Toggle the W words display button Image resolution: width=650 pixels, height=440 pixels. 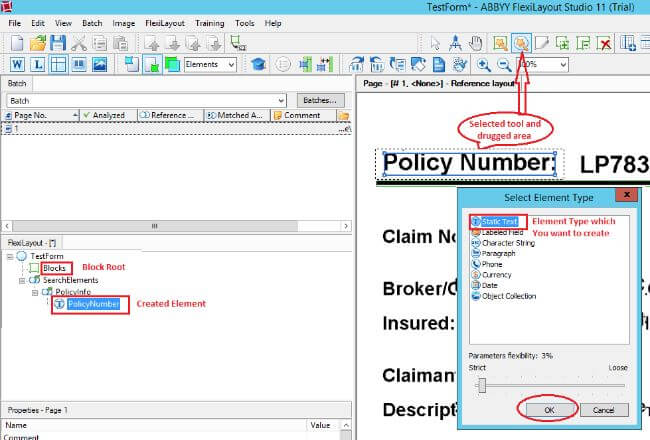(x=17, y=64)
